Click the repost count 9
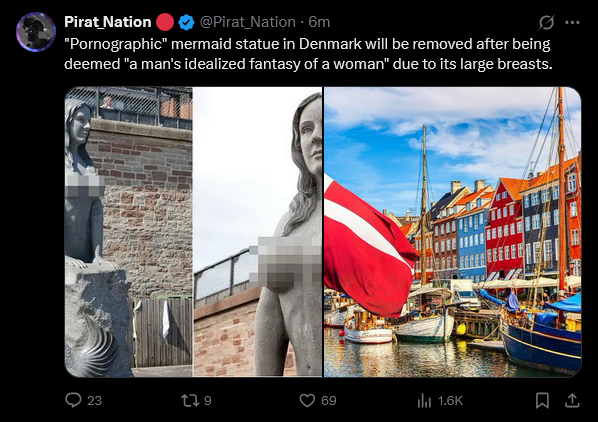The image size is (598, 422). 207,401
